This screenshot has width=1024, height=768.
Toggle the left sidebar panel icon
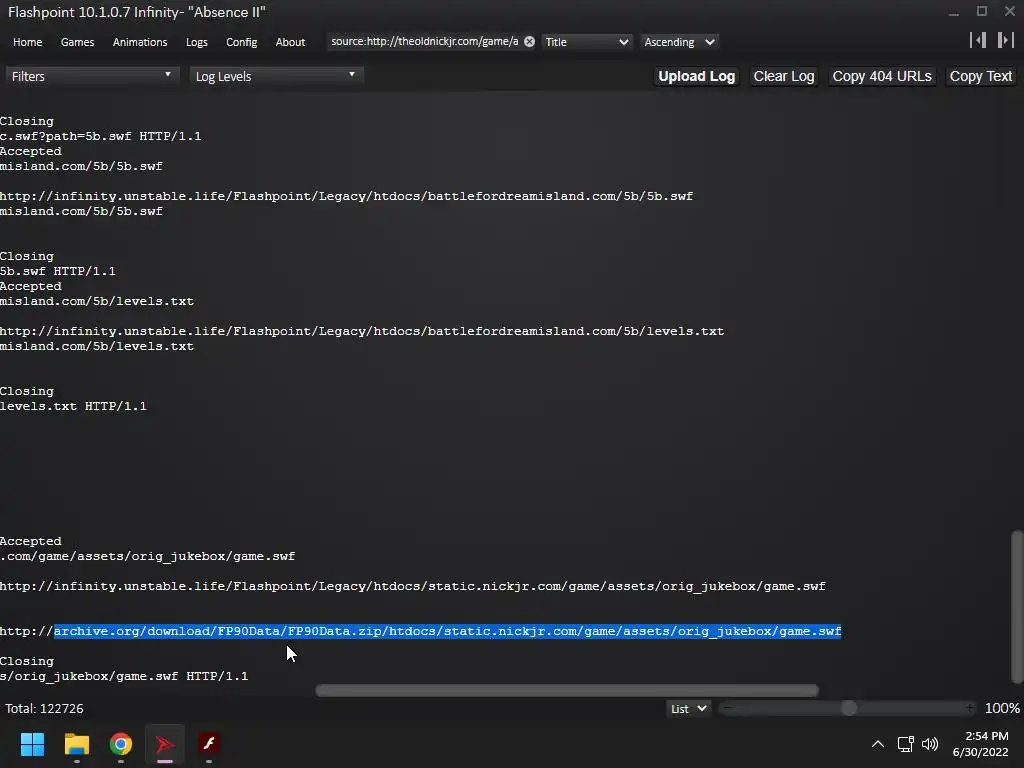click(x=978, y=40)
